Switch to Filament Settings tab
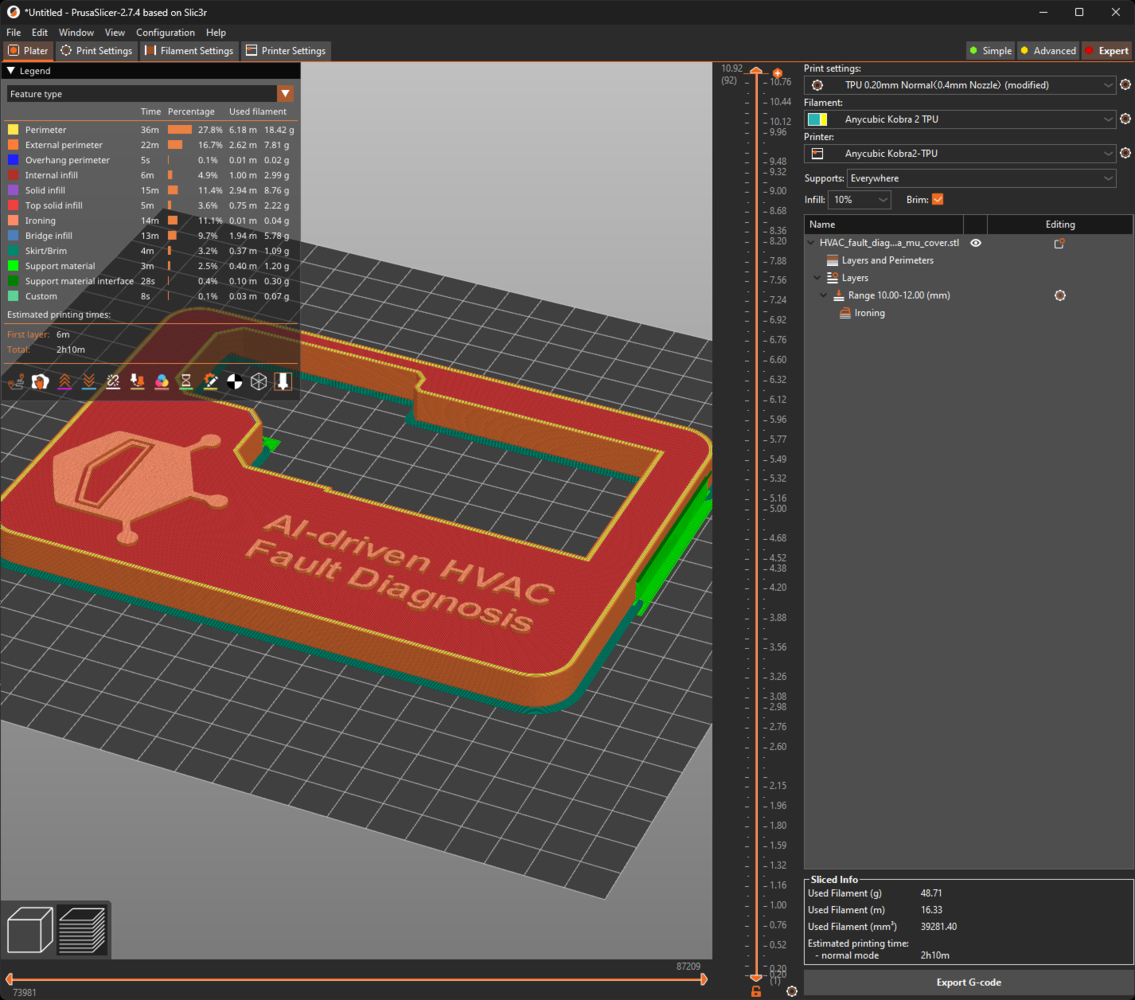1135x1000 pixels. pos(188,51)
